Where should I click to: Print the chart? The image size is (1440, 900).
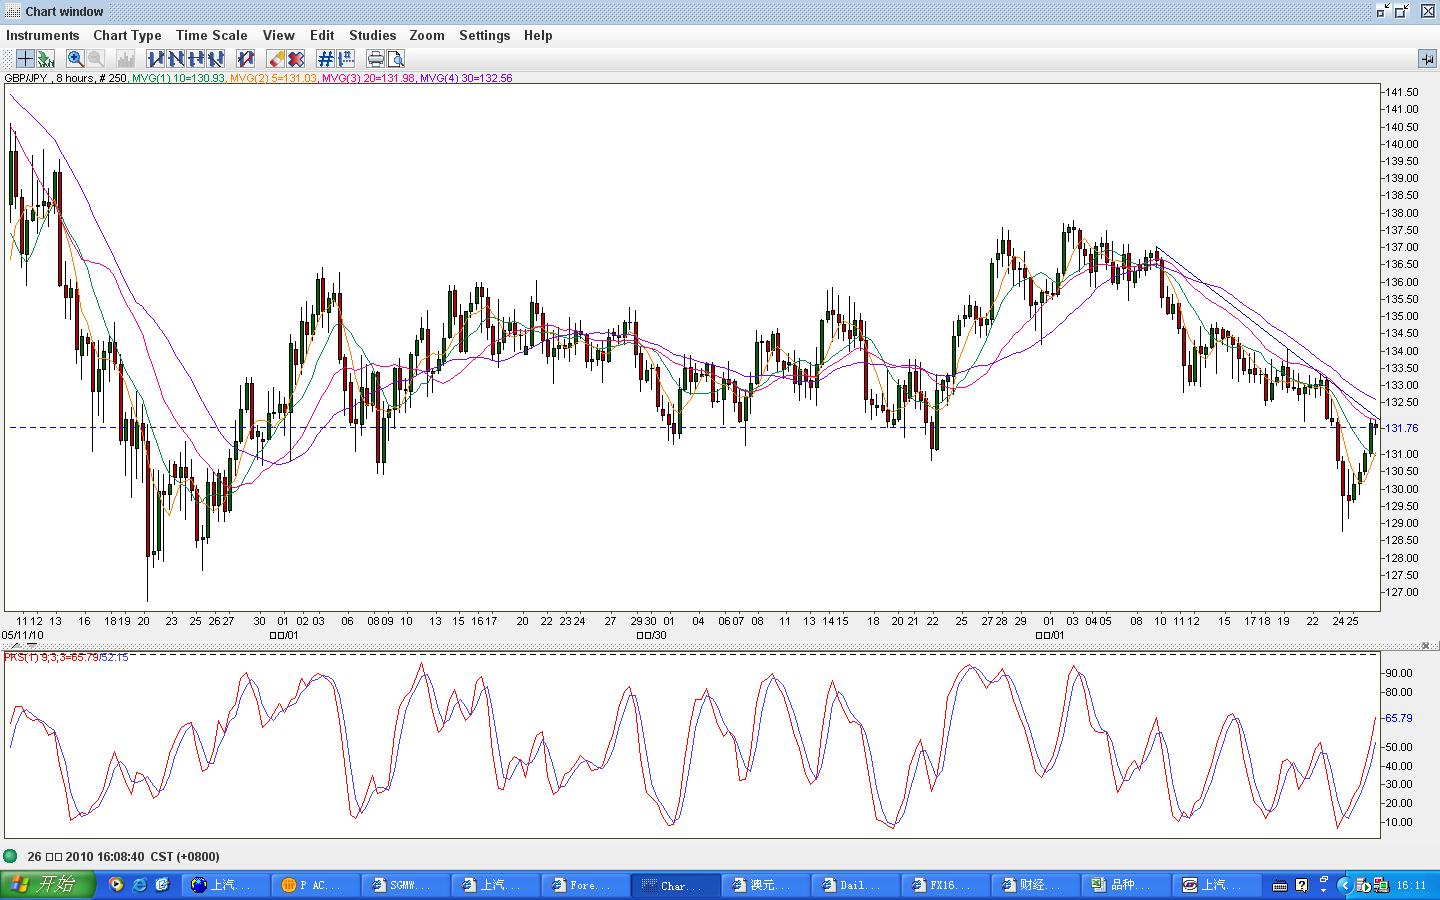[x=376, y=59]
